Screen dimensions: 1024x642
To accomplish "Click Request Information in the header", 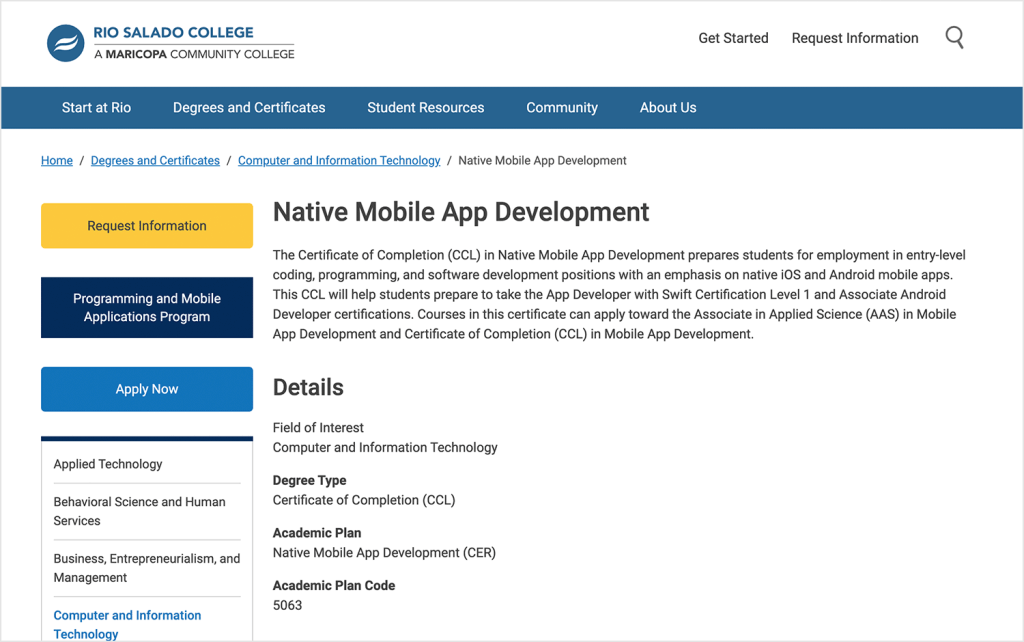I will (x=855, y=38).
